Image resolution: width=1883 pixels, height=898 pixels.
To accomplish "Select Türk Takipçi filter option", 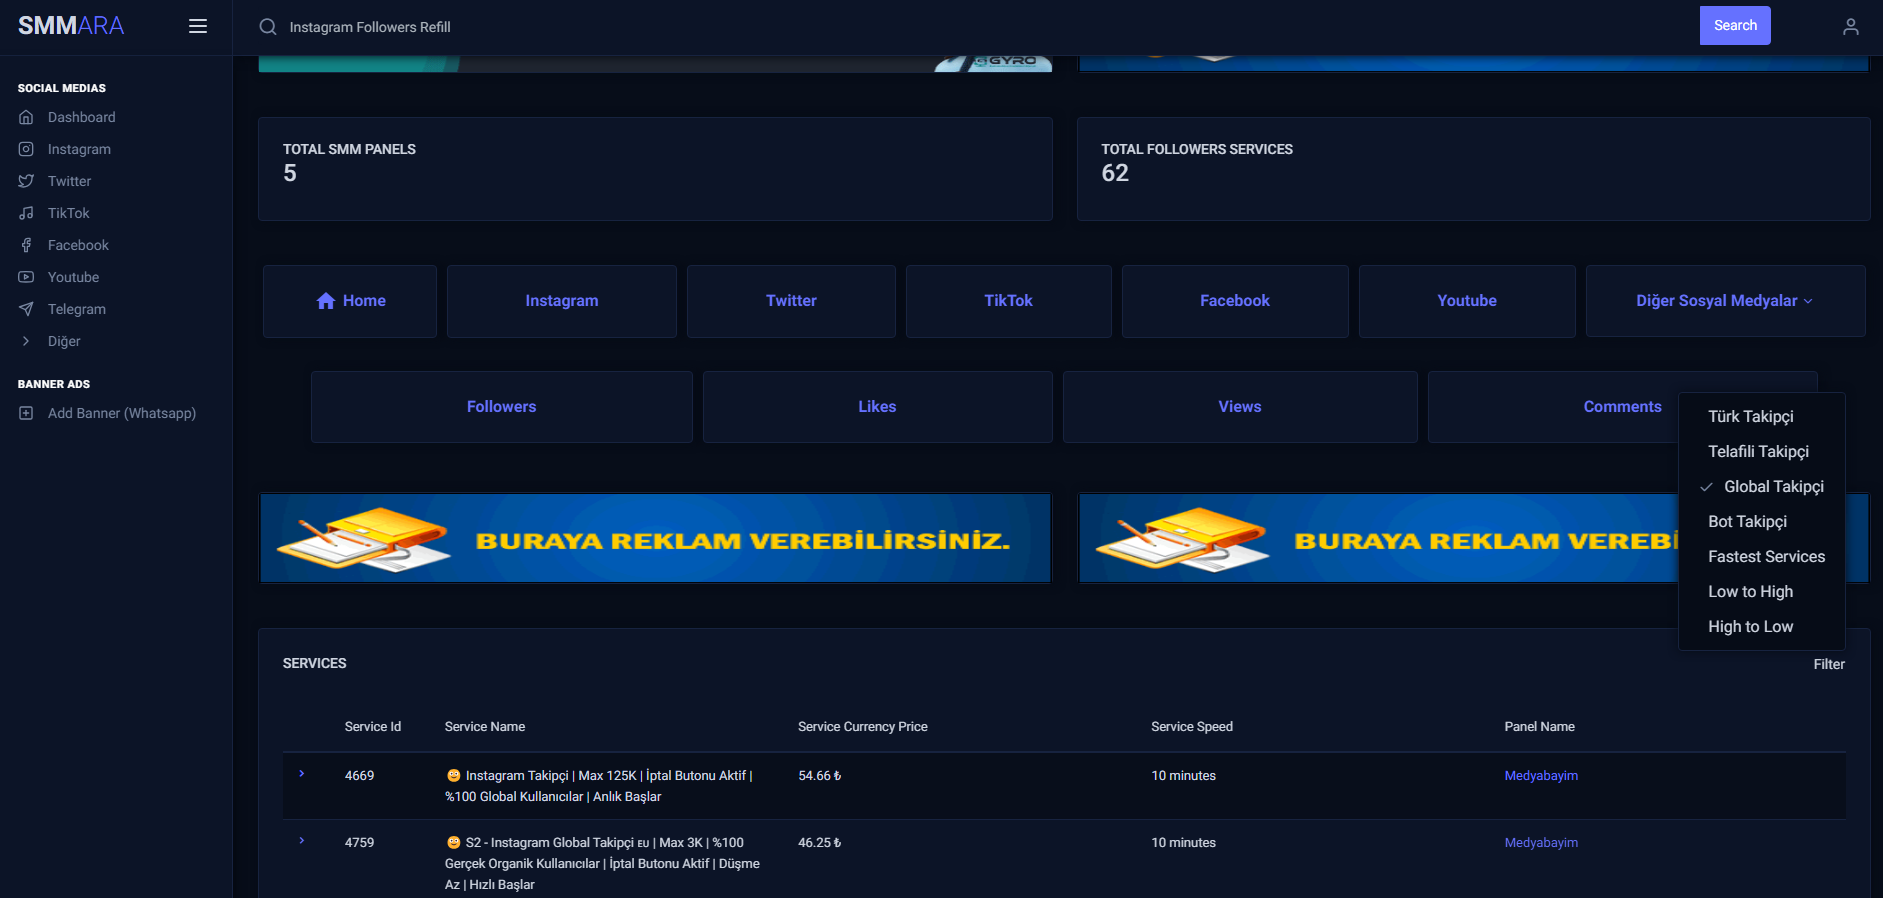I will point(1751,417).
